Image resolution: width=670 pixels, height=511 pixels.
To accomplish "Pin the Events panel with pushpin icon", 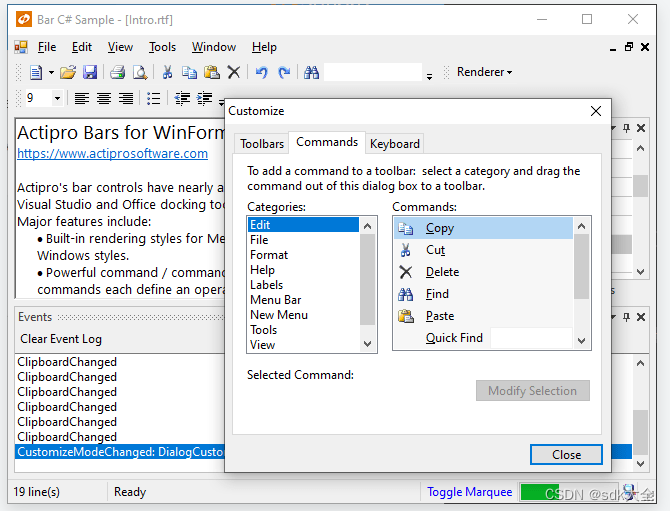I will point(626,317).
